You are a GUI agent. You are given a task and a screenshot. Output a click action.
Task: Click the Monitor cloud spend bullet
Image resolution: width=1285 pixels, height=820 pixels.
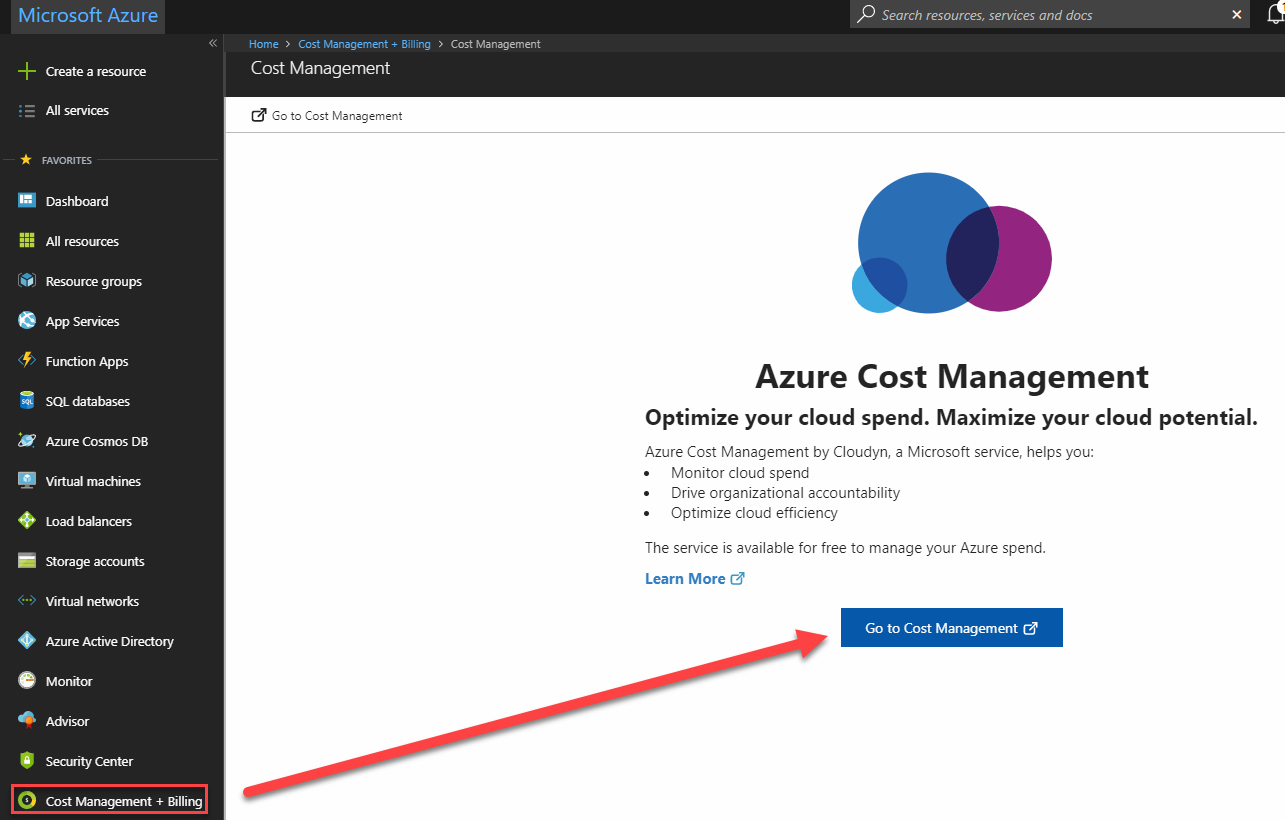[x=740, y=473]
